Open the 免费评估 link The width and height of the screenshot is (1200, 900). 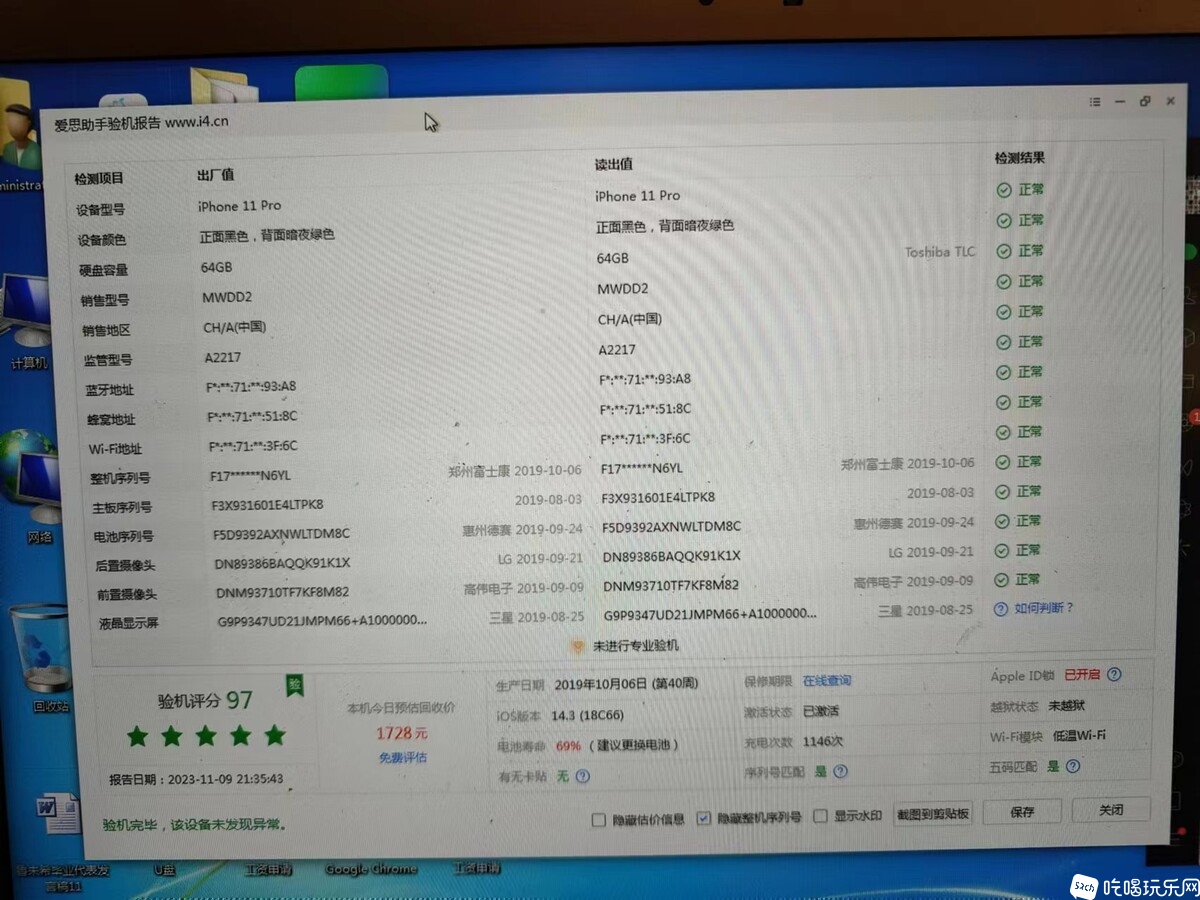pos(402,758)
